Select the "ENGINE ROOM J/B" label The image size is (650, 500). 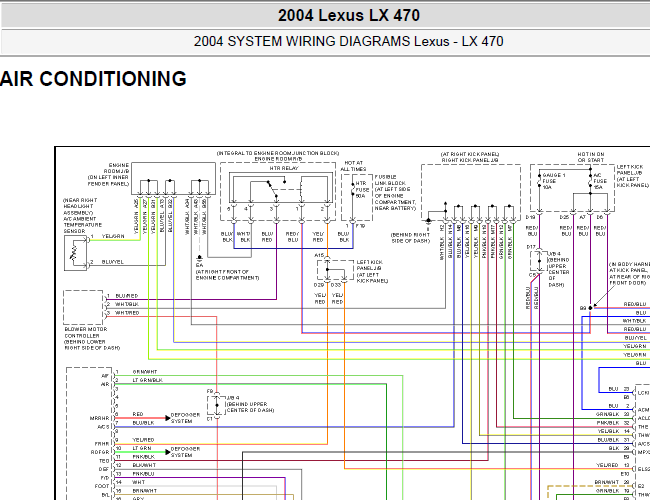(x=116, y=168)
